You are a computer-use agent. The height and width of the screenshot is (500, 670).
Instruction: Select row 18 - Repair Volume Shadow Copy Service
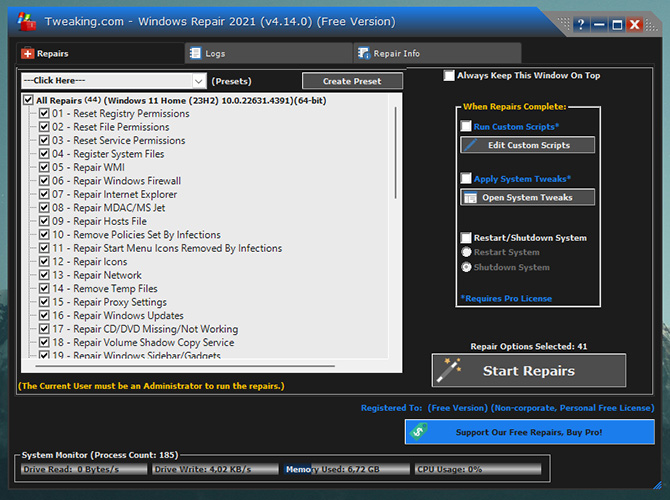click(x=143, y=342)
